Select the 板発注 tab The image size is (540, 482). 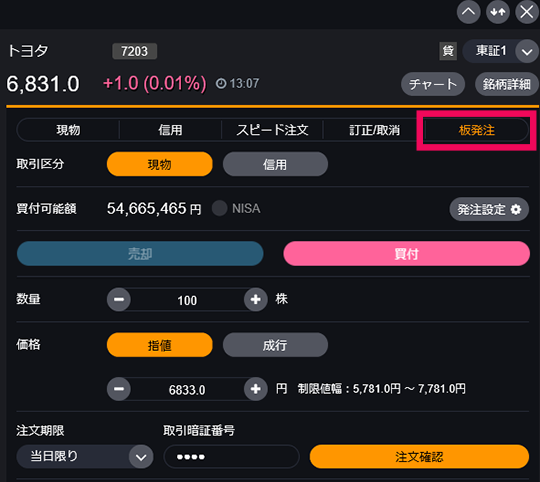pyautogui.click(x=477, y=130)
